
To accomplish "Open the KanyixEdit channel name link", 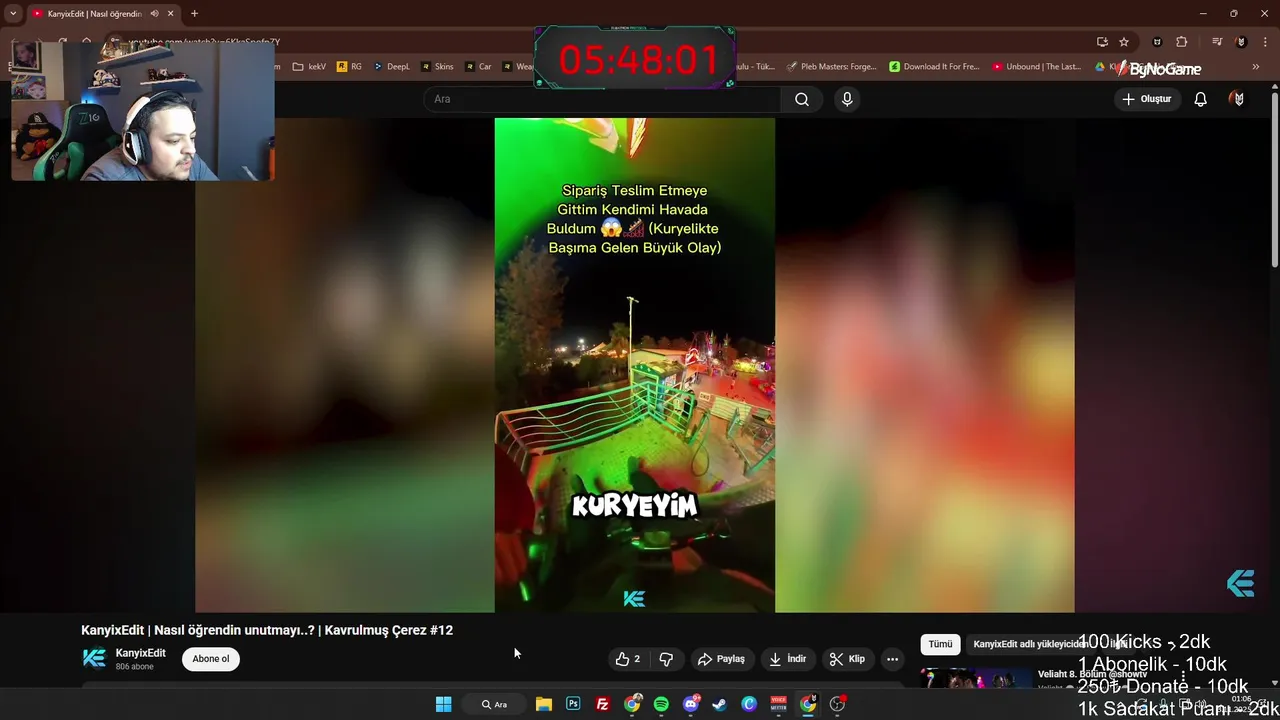I will 140,653.
